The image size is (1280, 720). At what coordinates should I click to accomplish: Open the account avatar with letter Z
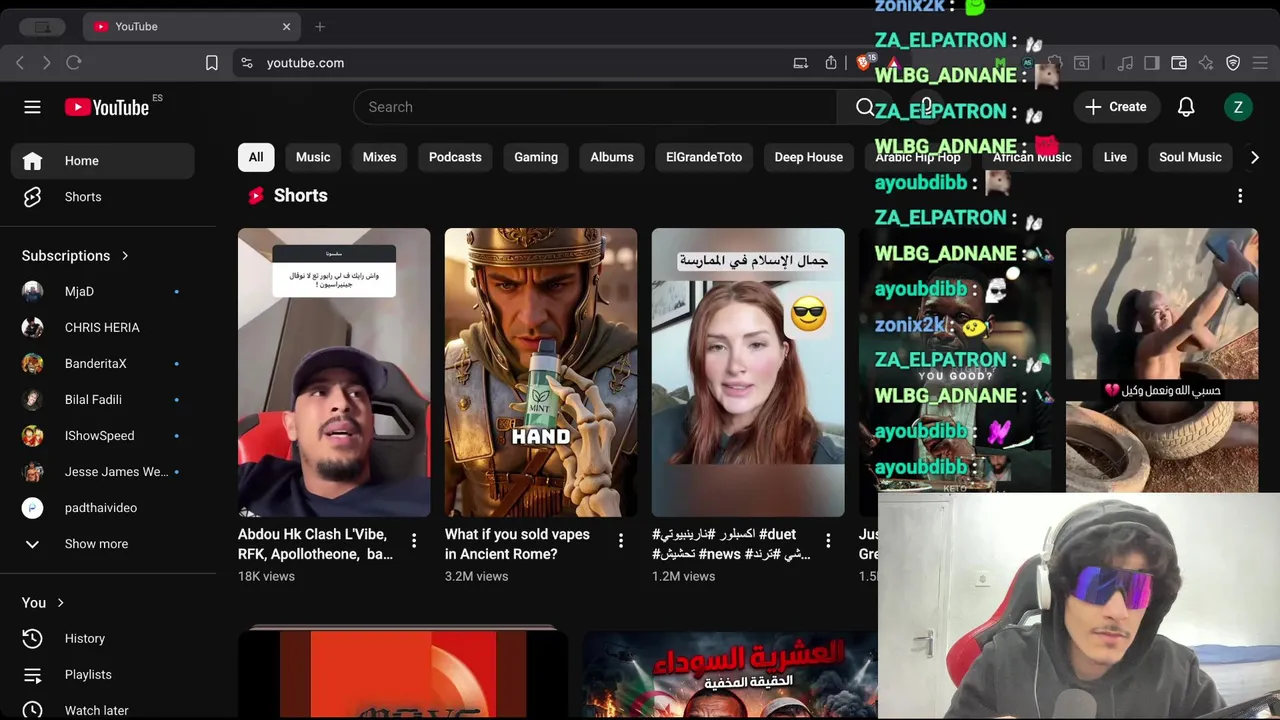pos(1238,107)
